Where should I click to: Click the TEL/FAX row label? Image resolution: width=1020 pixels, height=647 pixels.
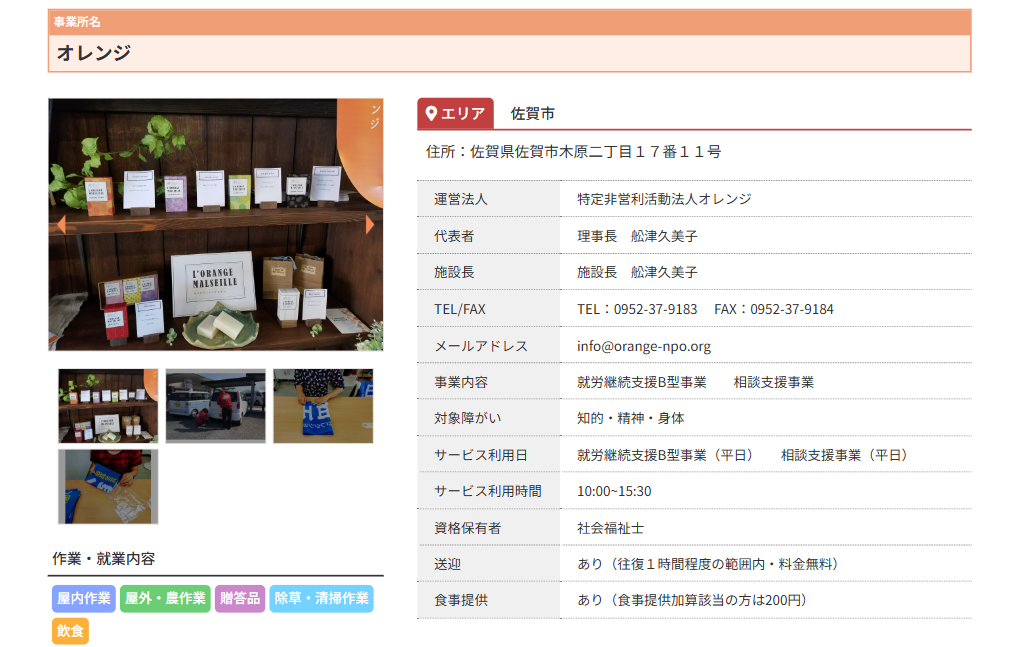(460, 310)
